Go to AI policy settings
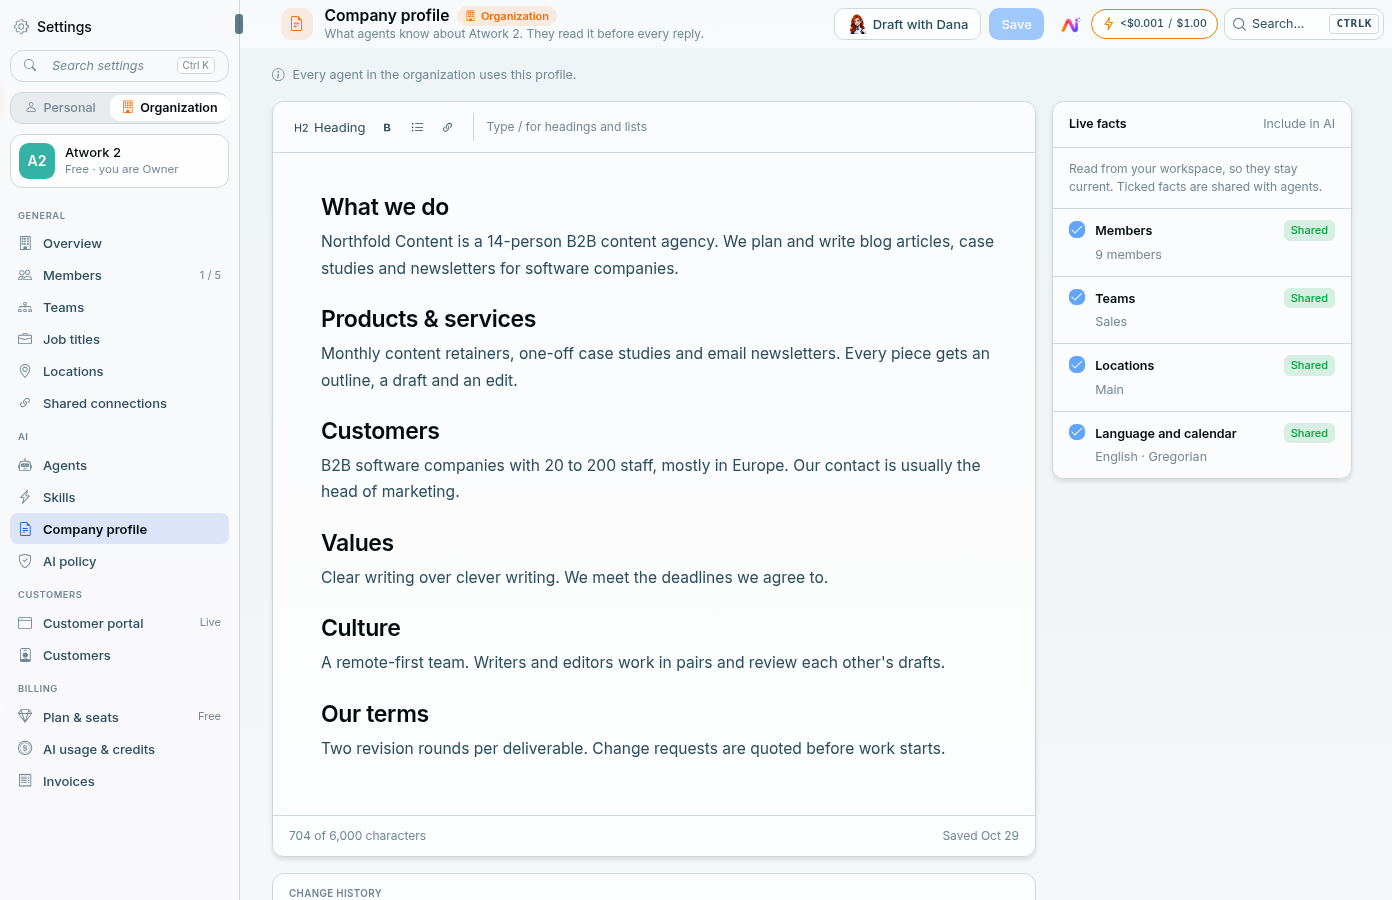1392x900 pixels. [x=119, y=561]
